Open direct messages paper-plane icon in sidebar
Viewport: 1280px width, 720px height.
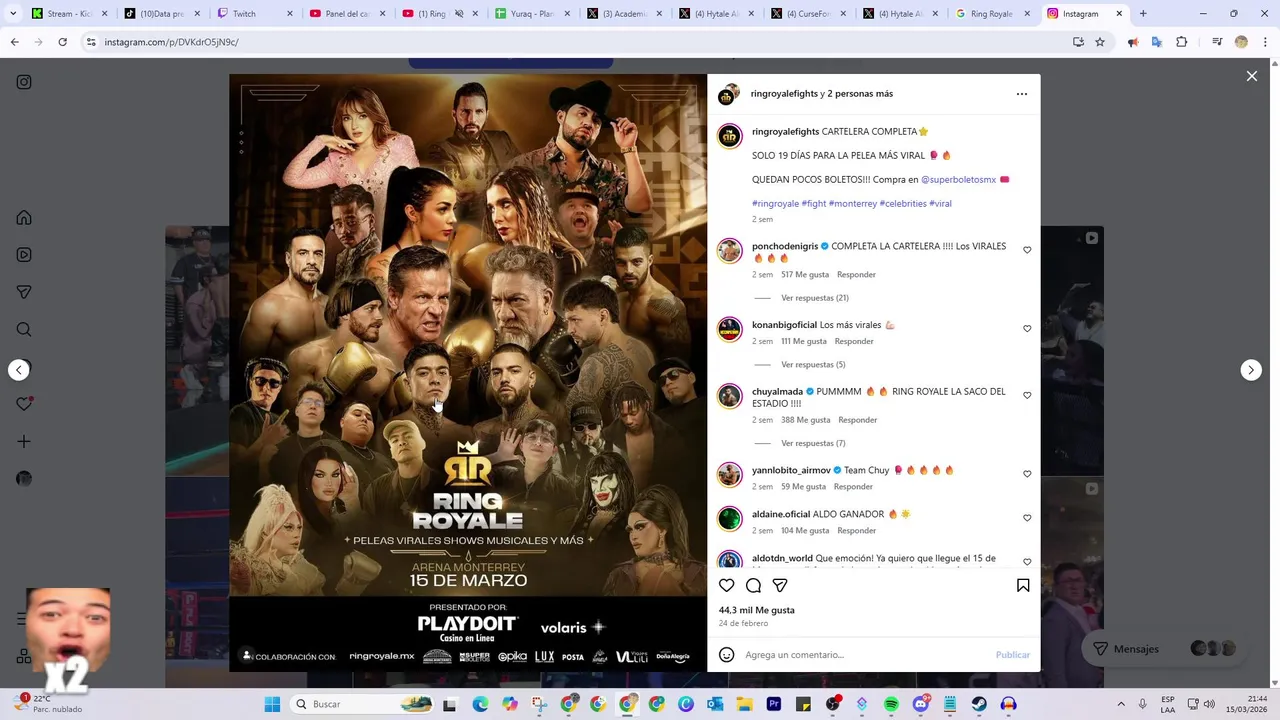tap(24, 292)
